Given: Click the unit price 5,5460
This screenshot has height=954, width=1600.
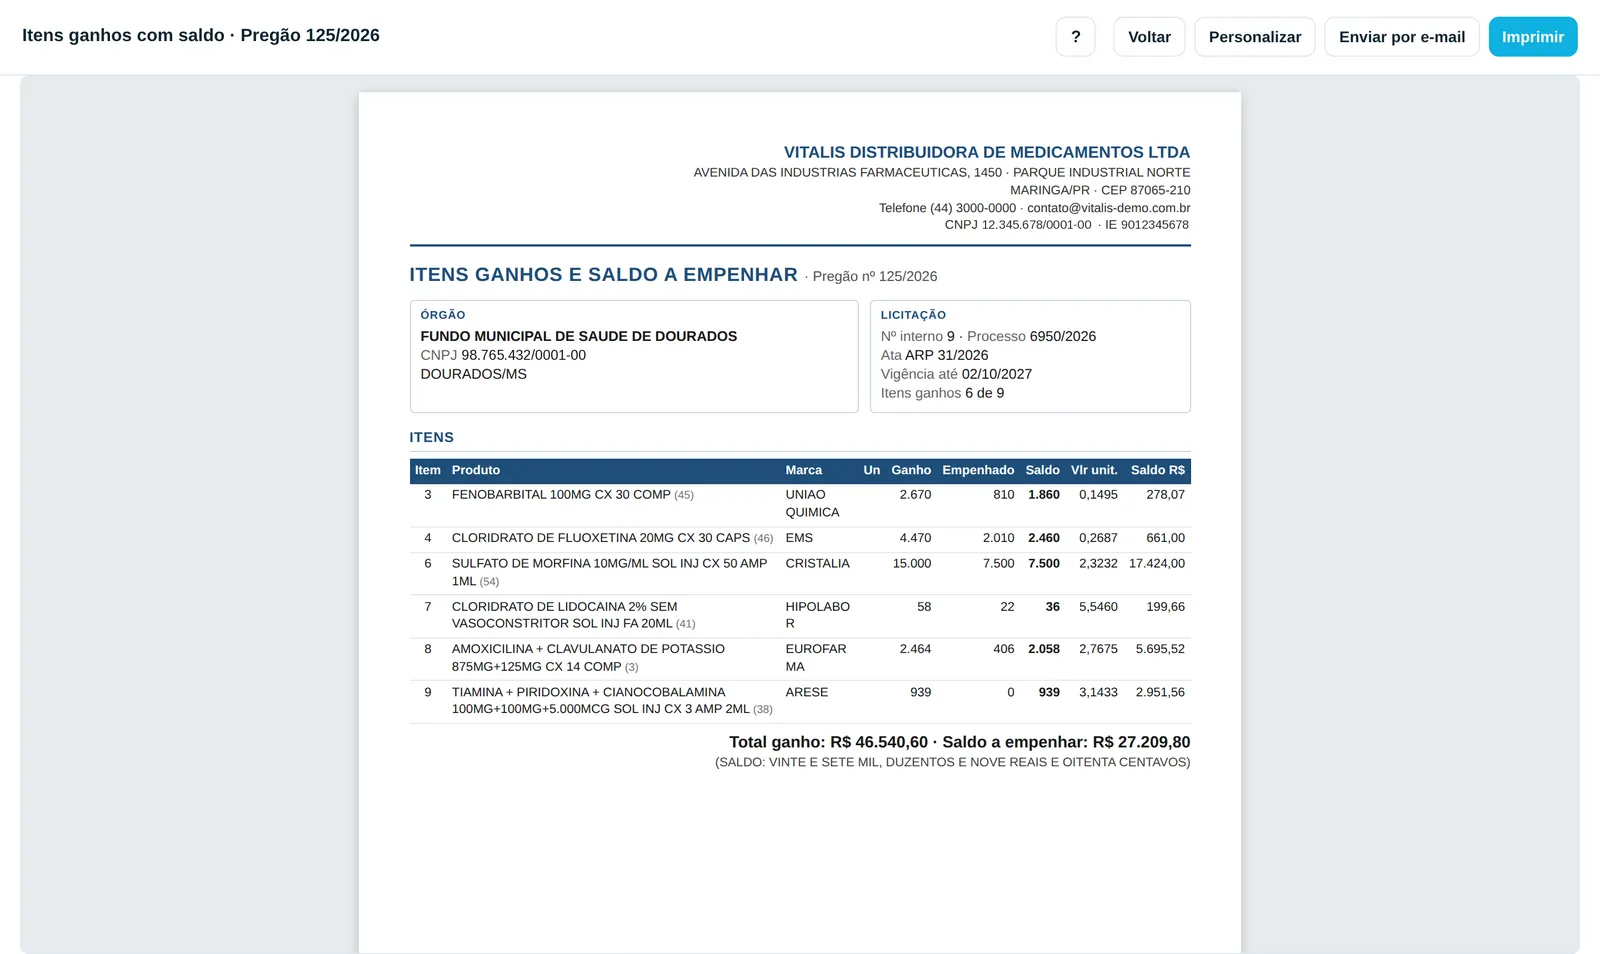Looking at the screenshot, I should point(1098,607).
